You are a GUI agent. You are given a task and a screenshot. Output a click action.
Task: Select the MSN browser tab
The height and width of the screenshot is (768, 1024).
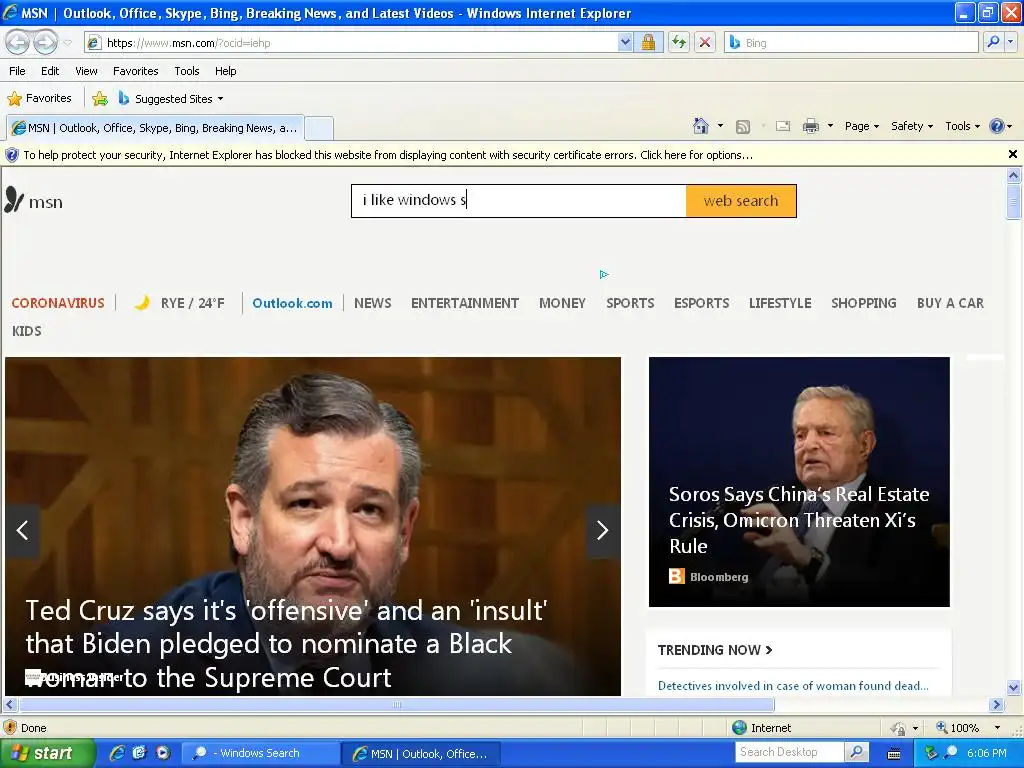(x=155, y=128)
